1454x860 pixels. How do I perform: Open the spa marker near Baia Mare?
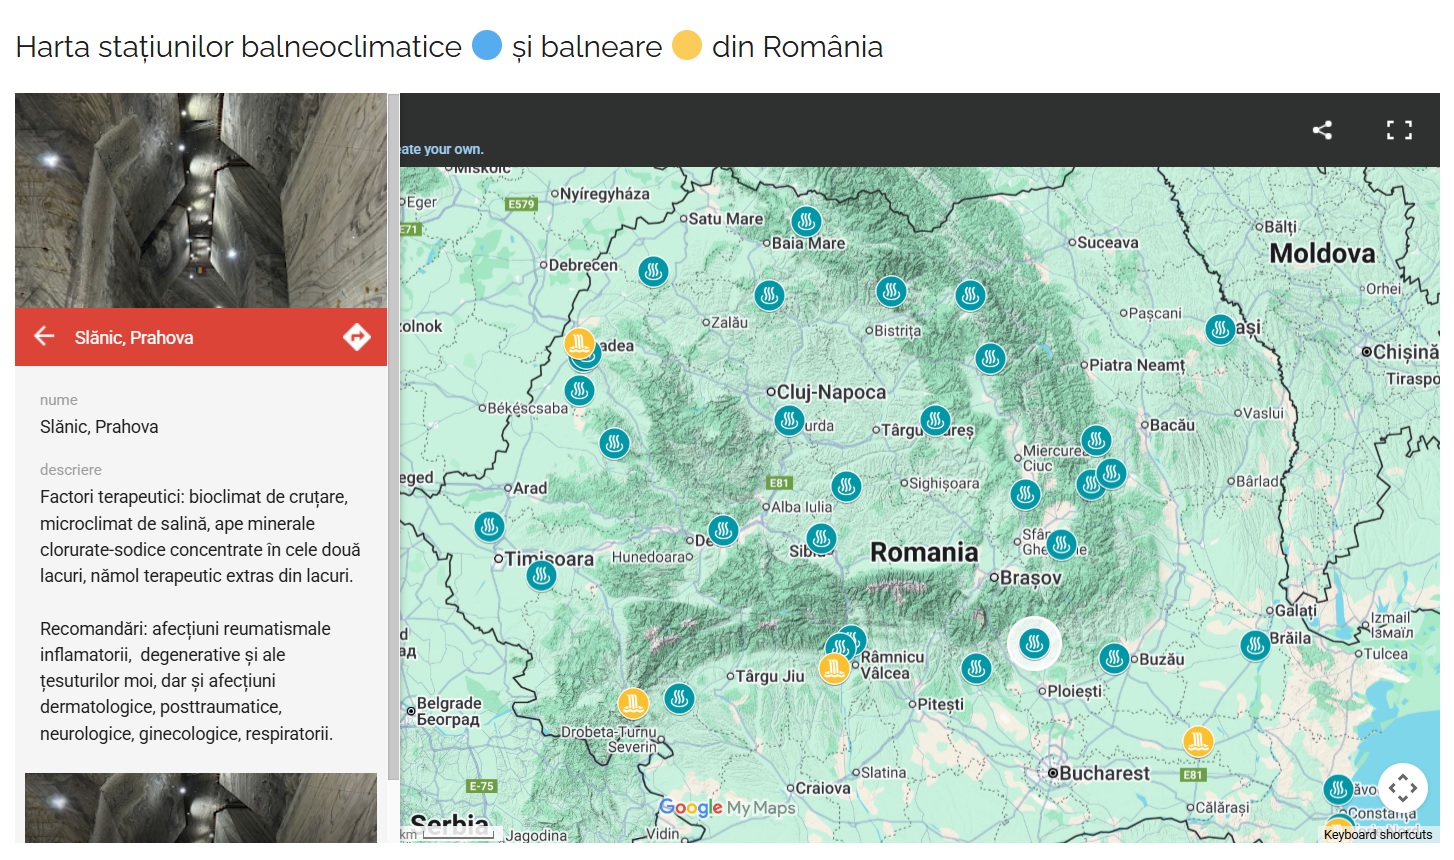point(806,221)
